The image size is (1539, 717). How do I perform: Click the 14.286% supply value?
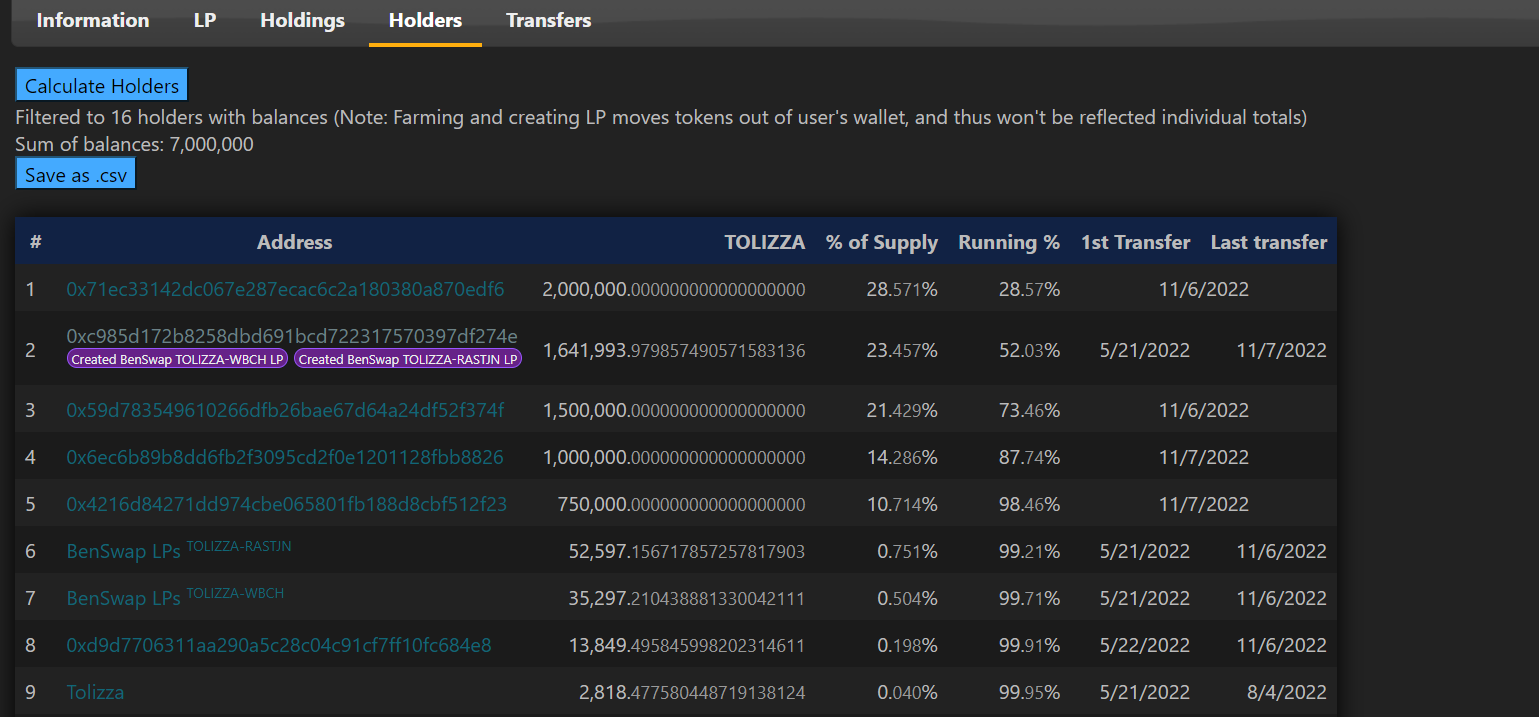pos(902,457)
